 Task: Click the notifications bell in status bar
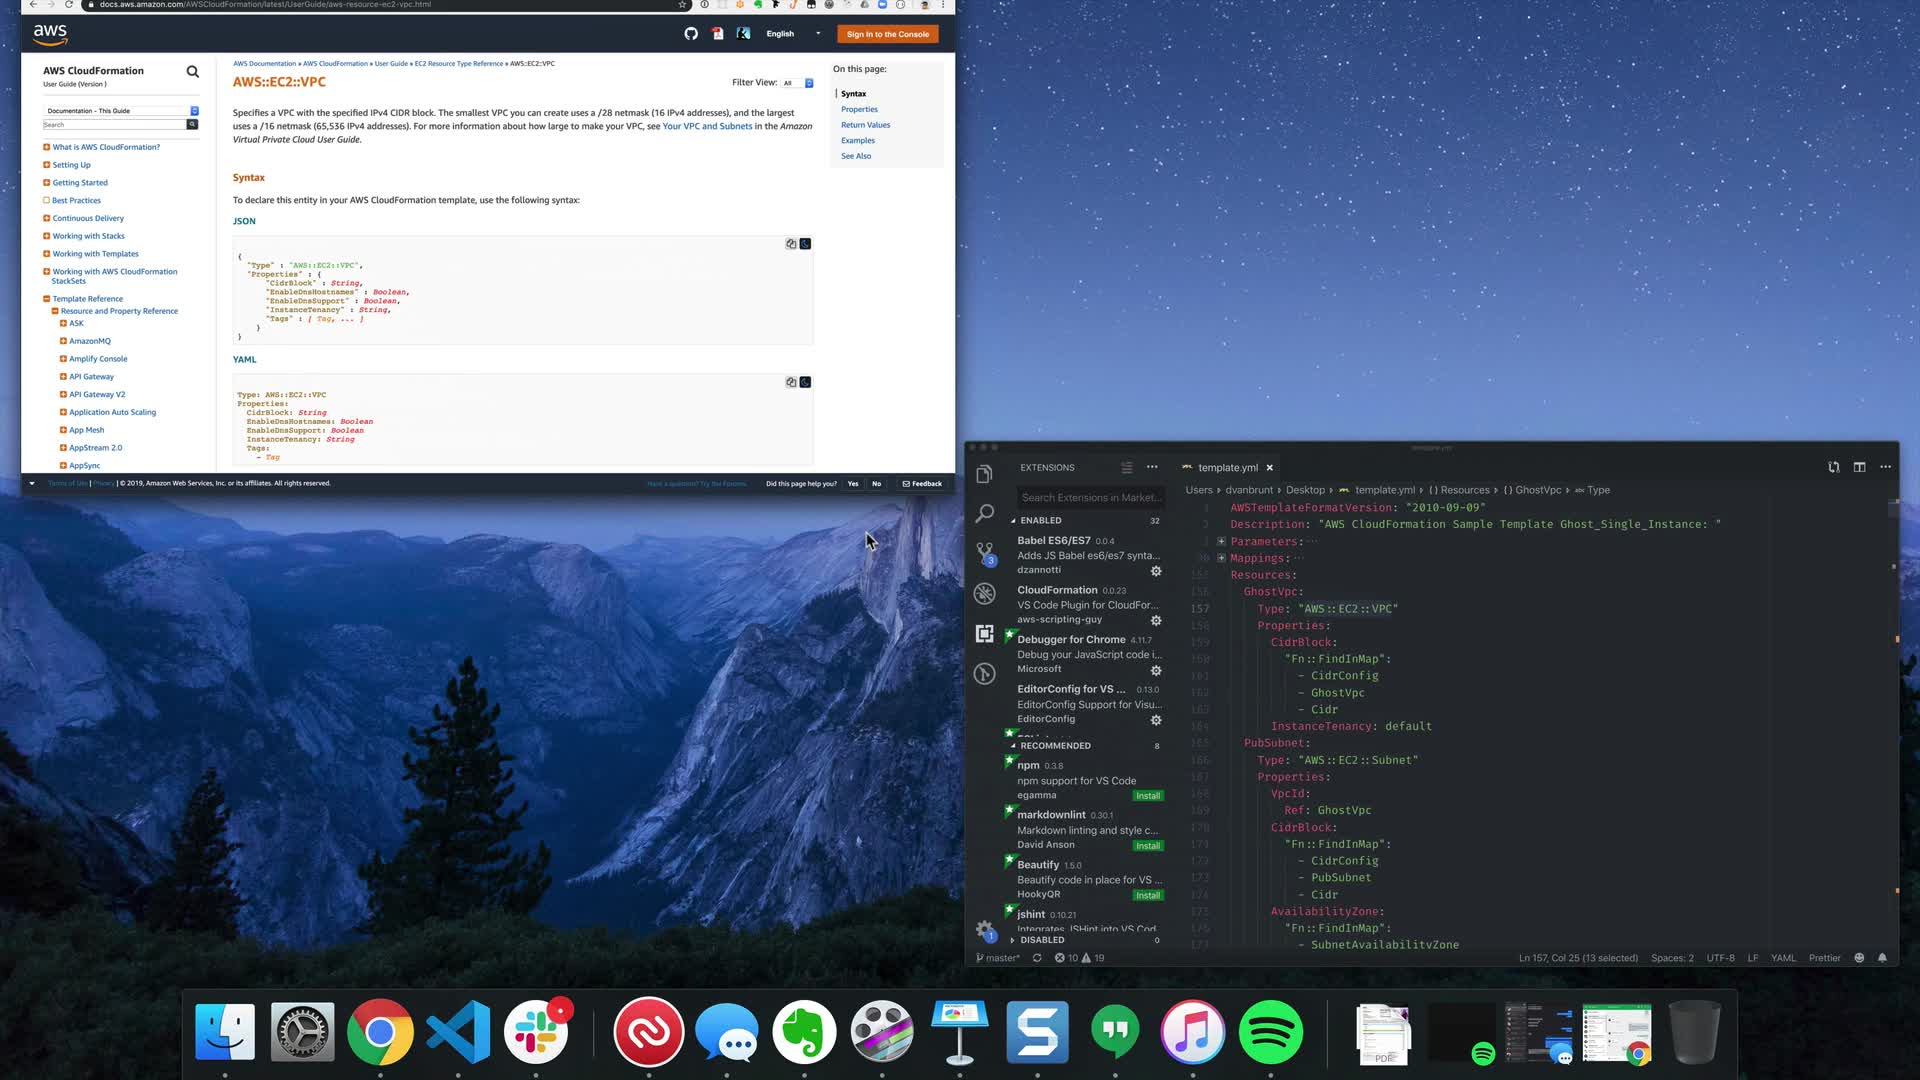1882,958
